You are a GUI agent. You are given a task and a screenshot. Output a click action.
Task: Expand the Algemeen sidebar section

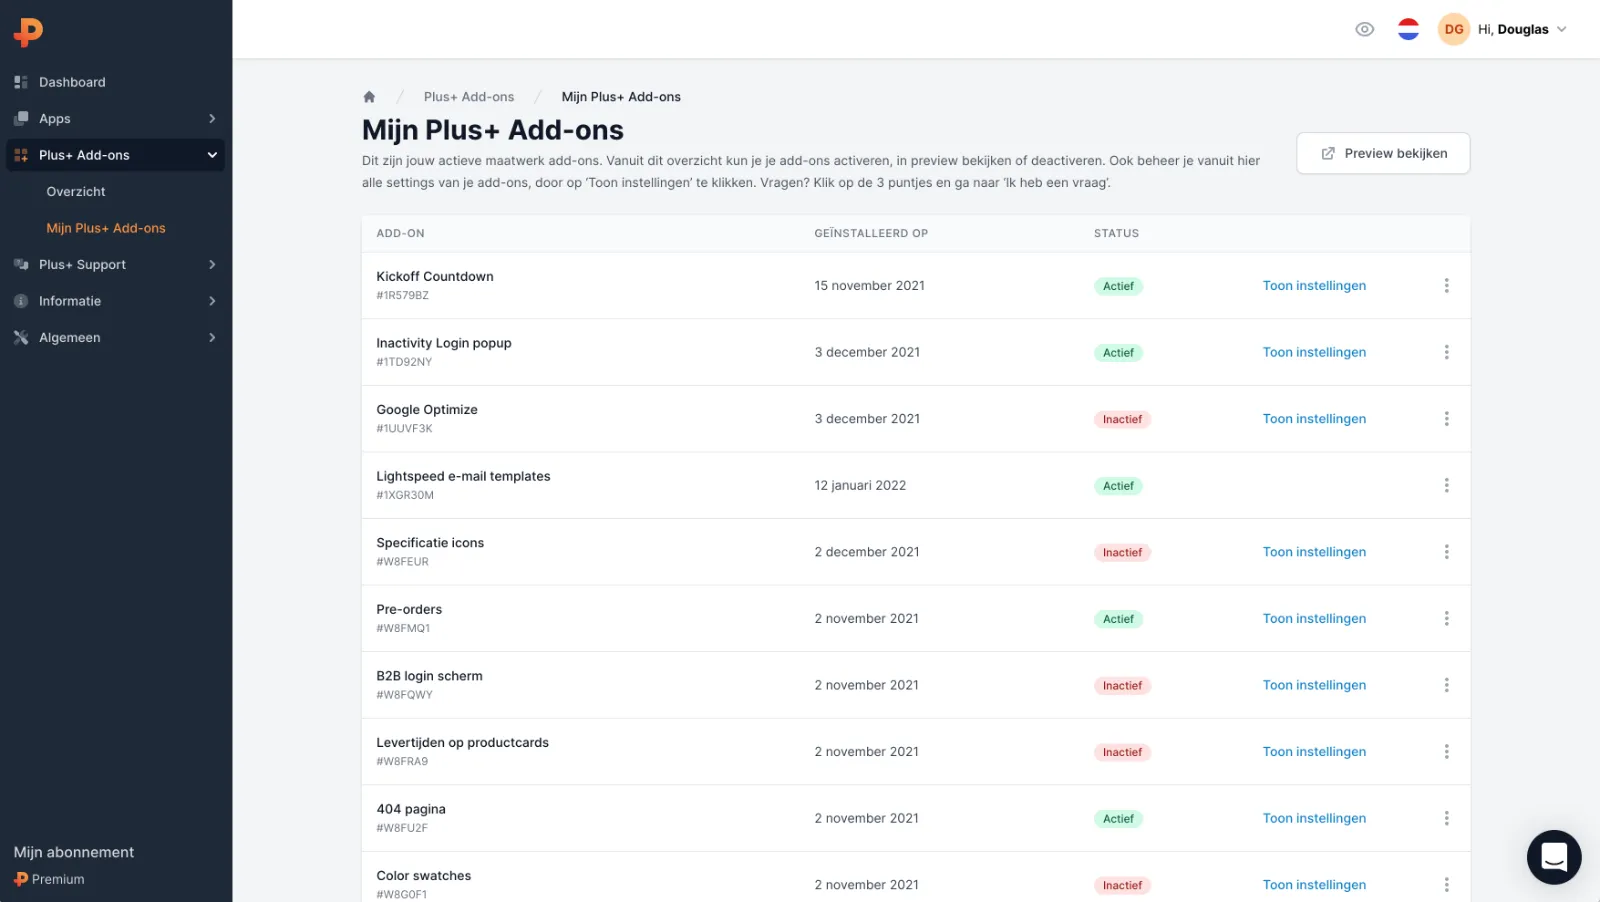pos(116,338)
